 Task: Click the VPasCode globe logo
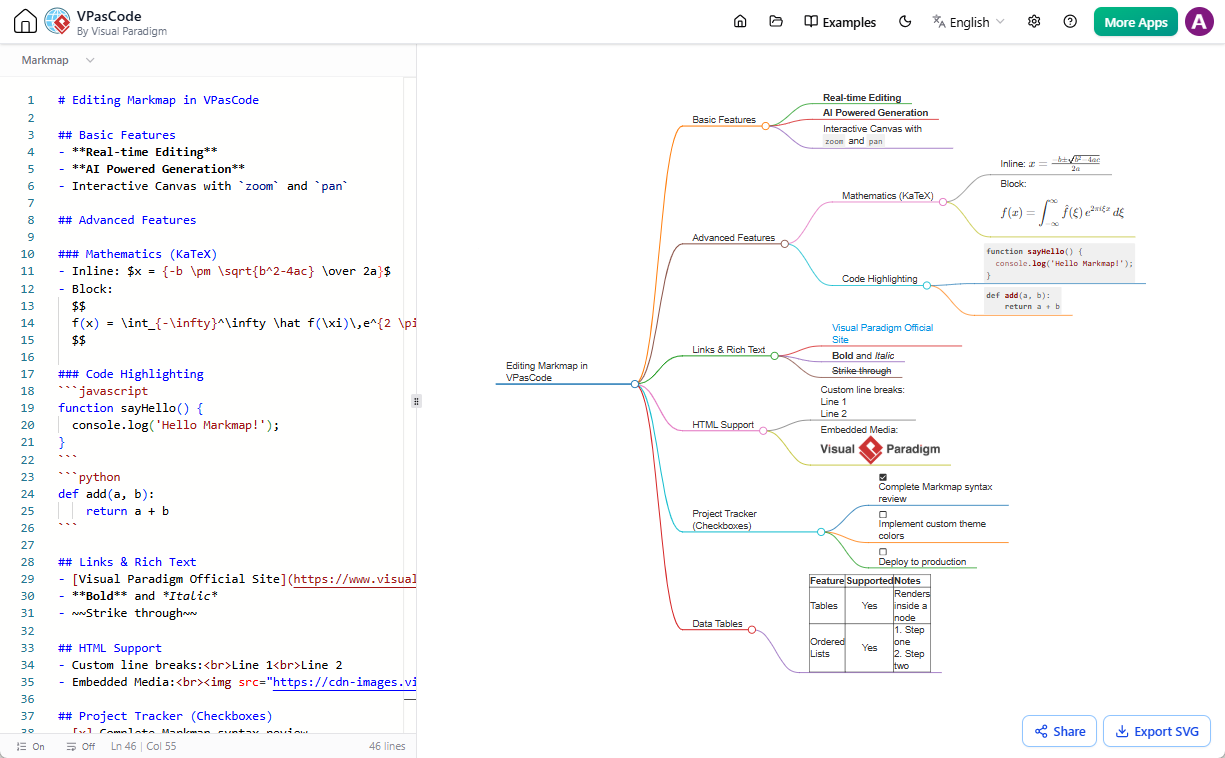(57, 22)
